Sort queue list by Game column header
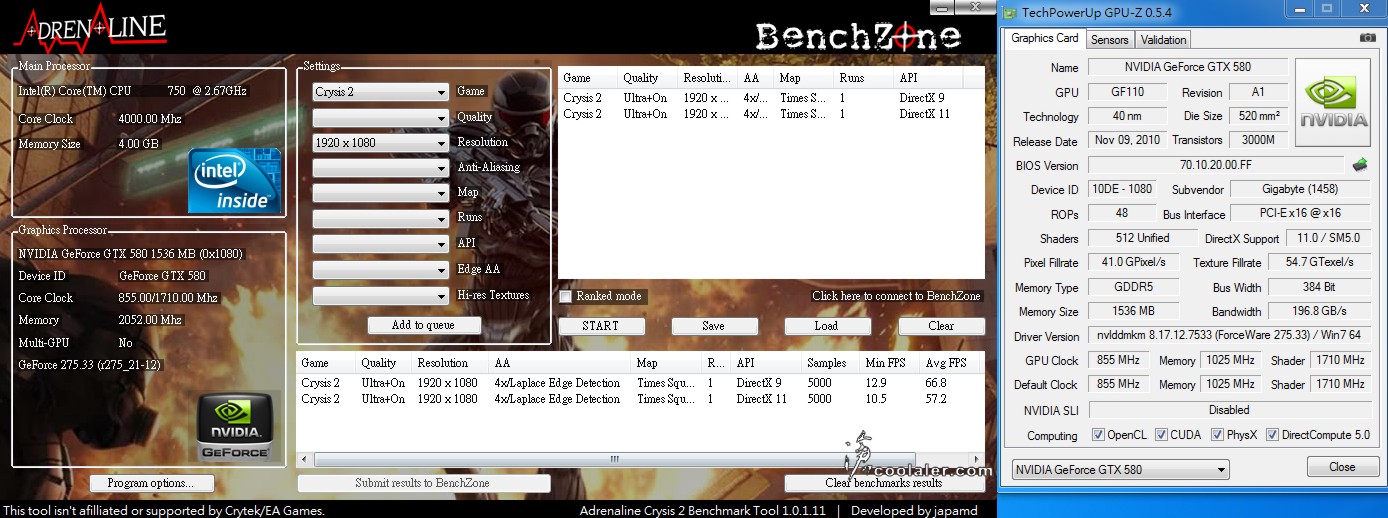 [x=588, y=78]
